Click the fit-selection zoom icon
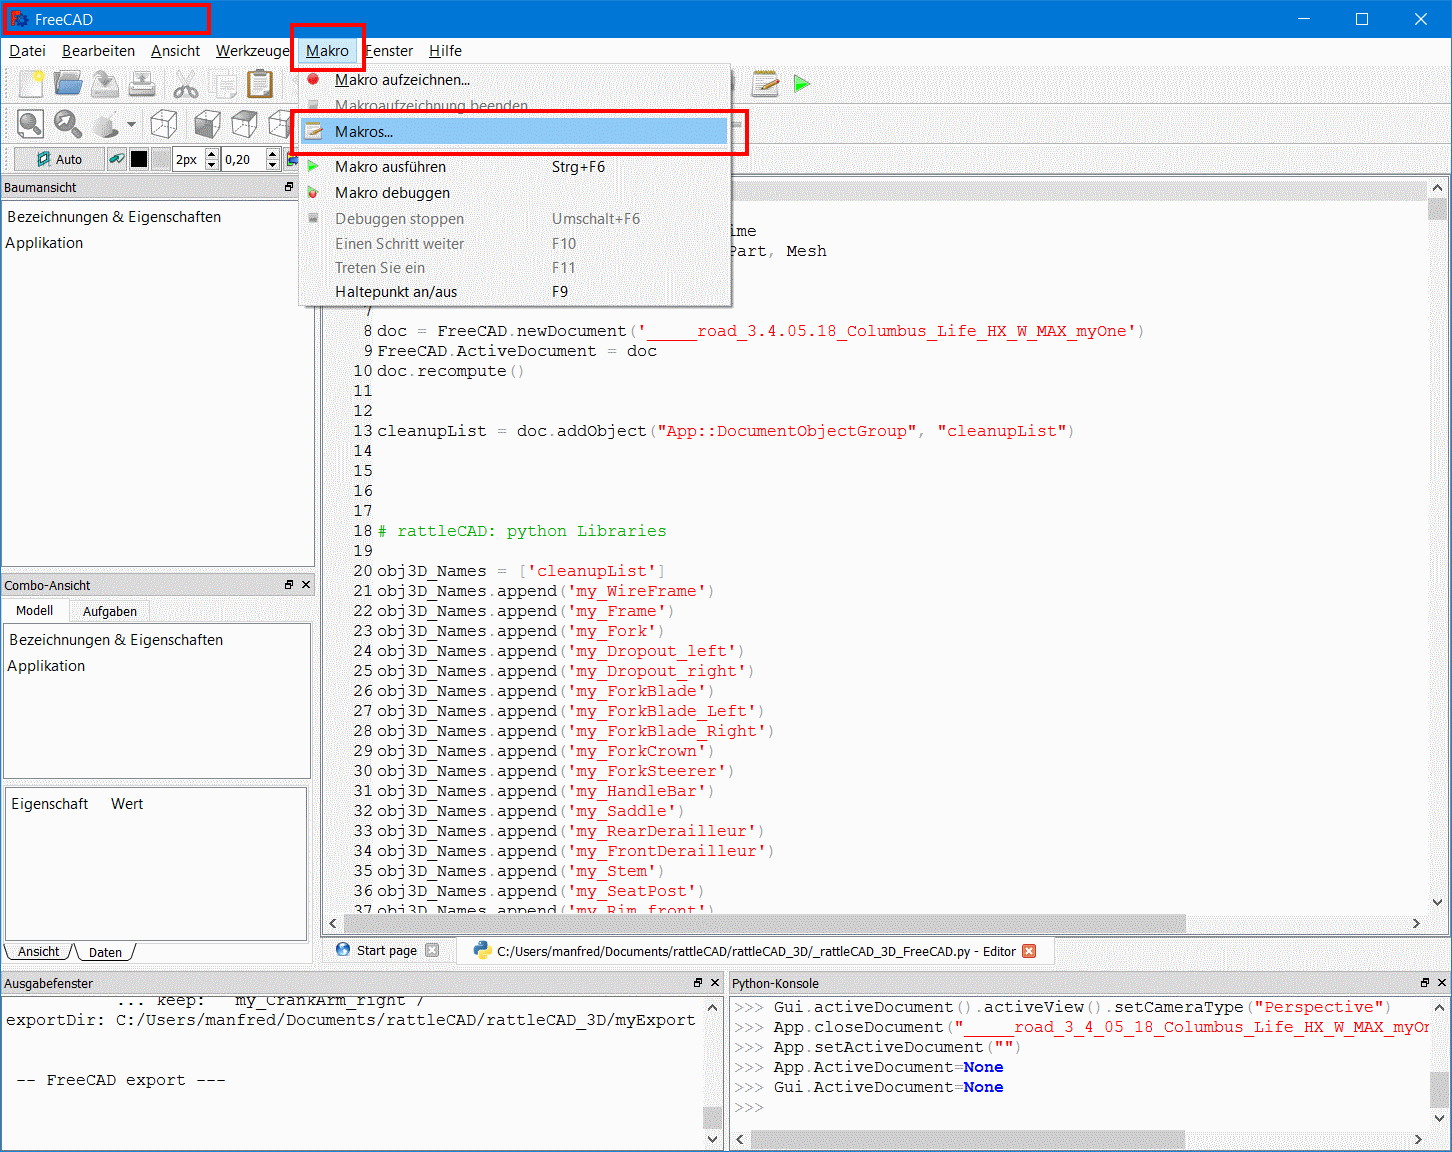This screenshot has width=1452, height=1152. point(68,124)
